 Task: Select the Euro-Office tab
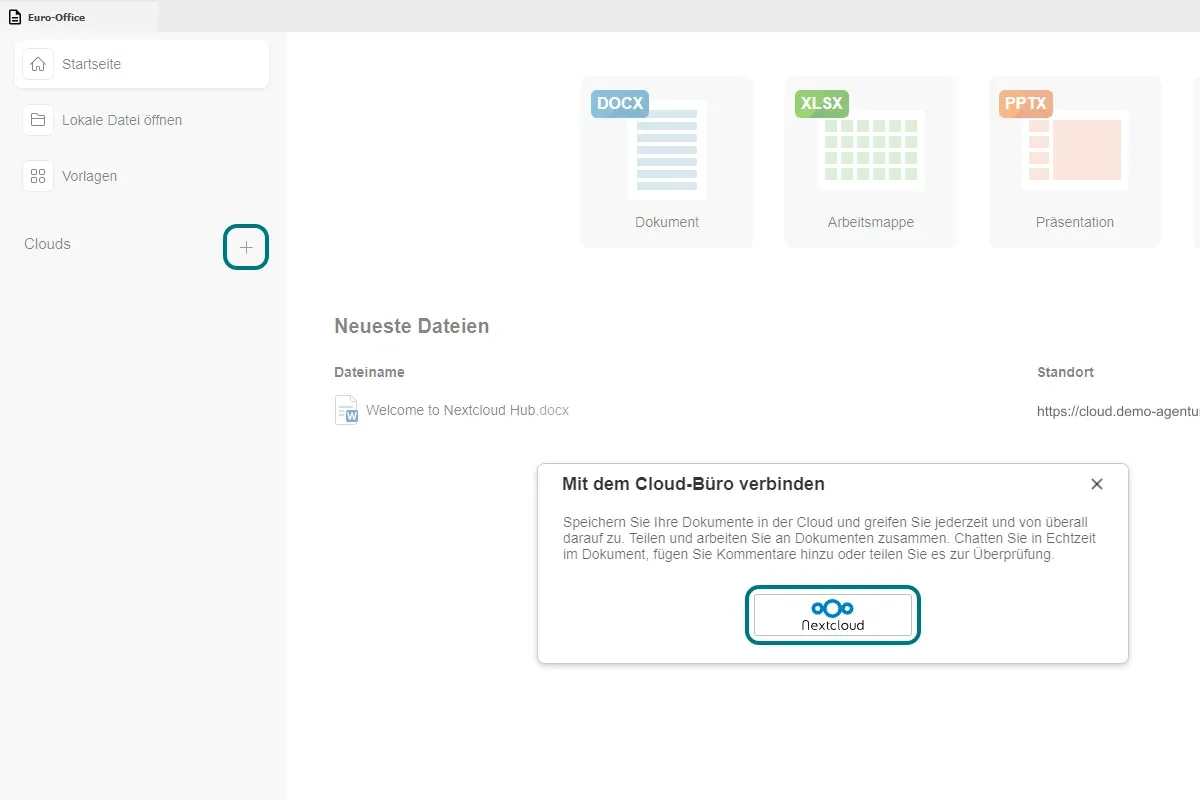point(79,16)
